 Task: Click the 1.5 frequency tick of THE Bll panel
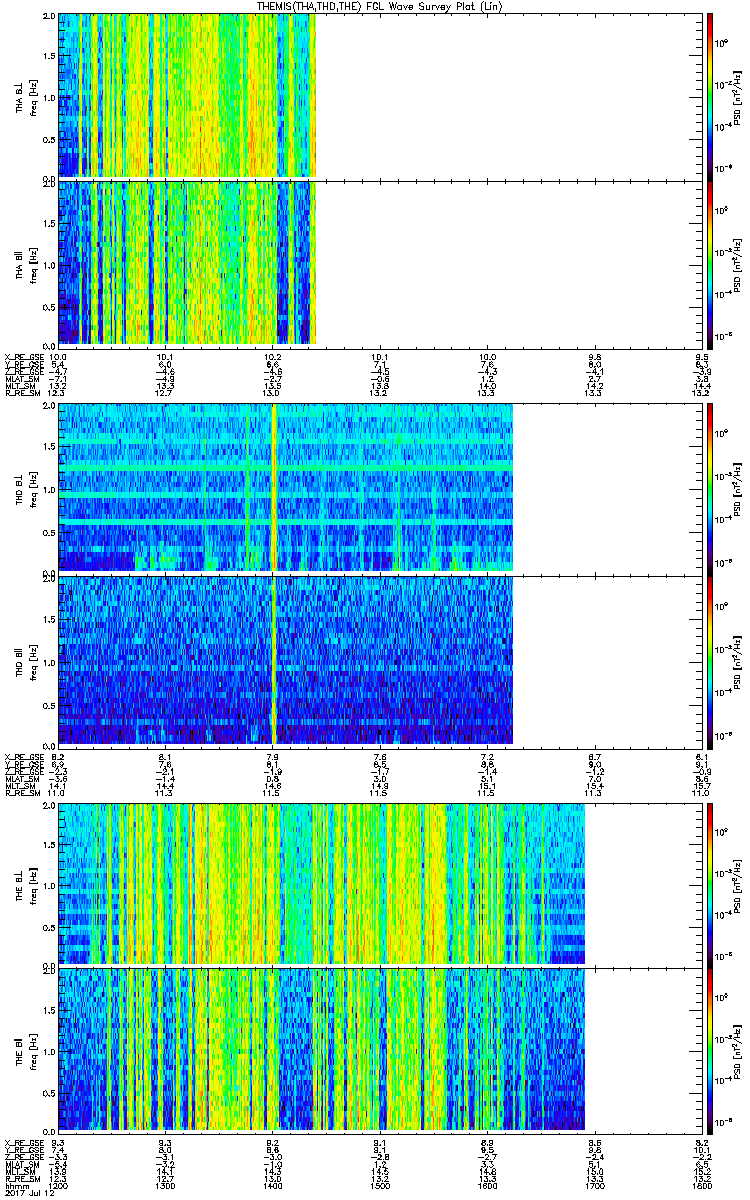(x=49, y=1009)
